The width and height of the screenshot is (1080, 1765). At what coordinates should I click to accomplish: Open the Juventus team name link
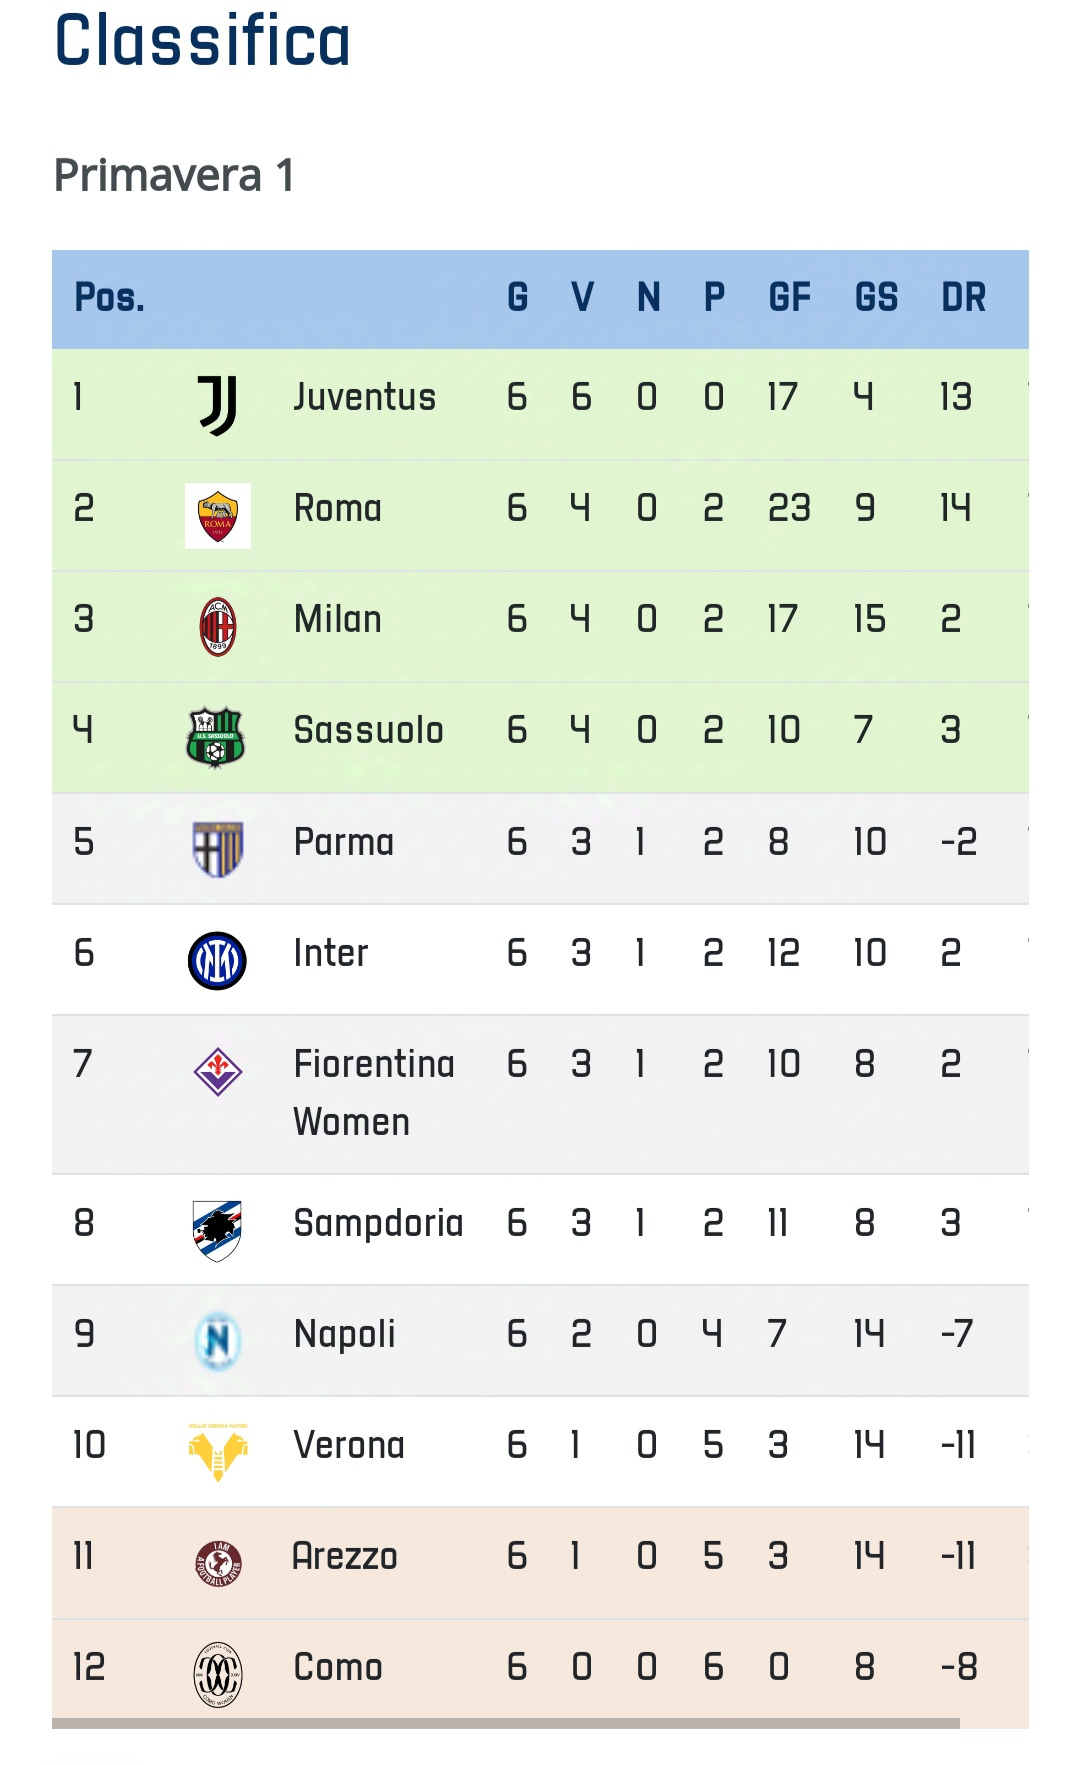pyautogui.click(x=365, y=398)
